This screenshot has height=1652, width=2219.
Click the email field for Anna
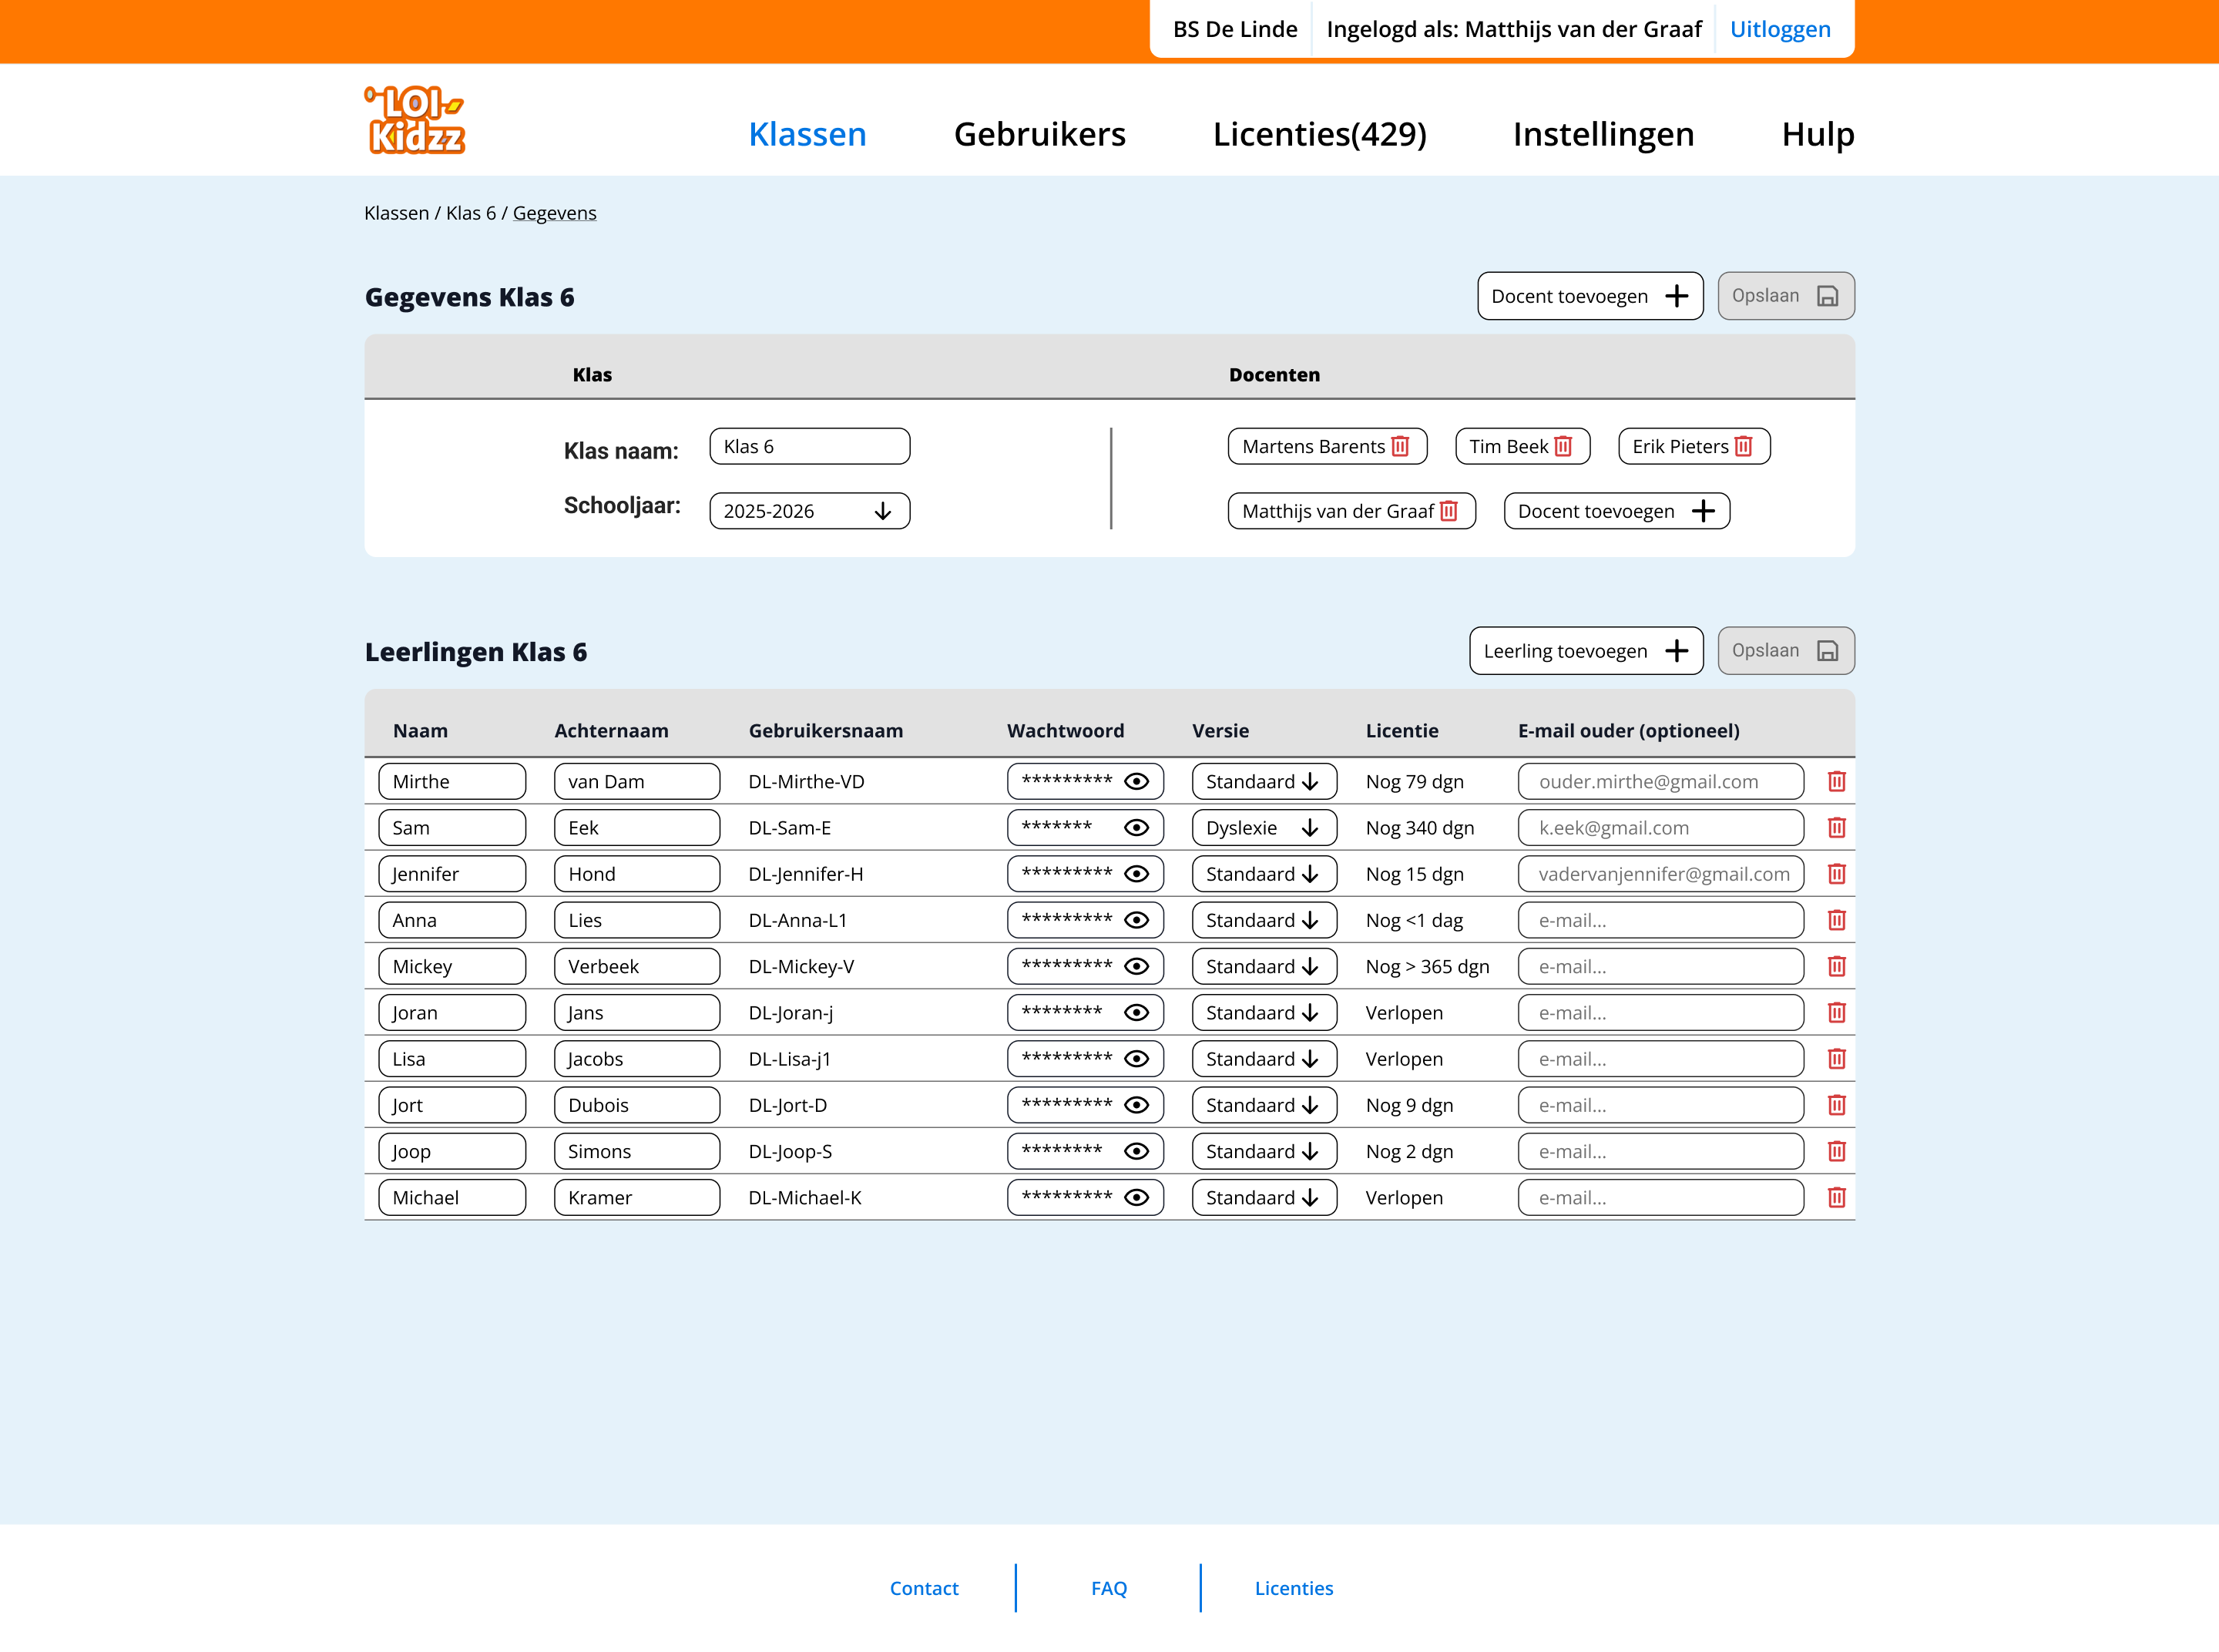pyautogui.click(x=1661, y=920)
